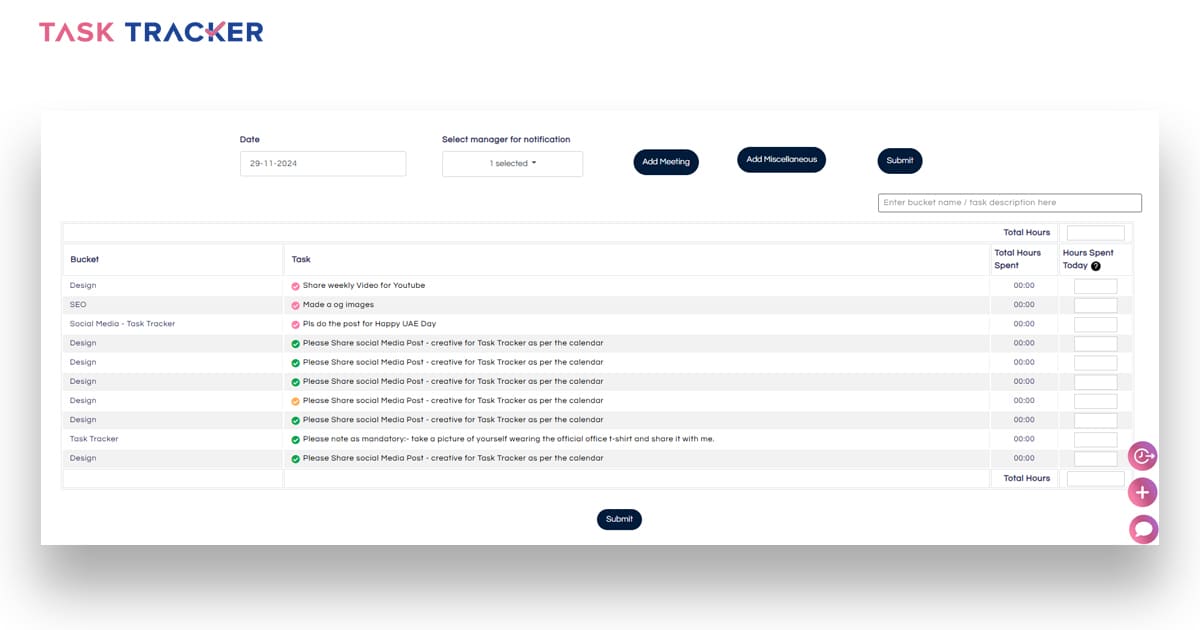Open the floating chat icon

1143,528
